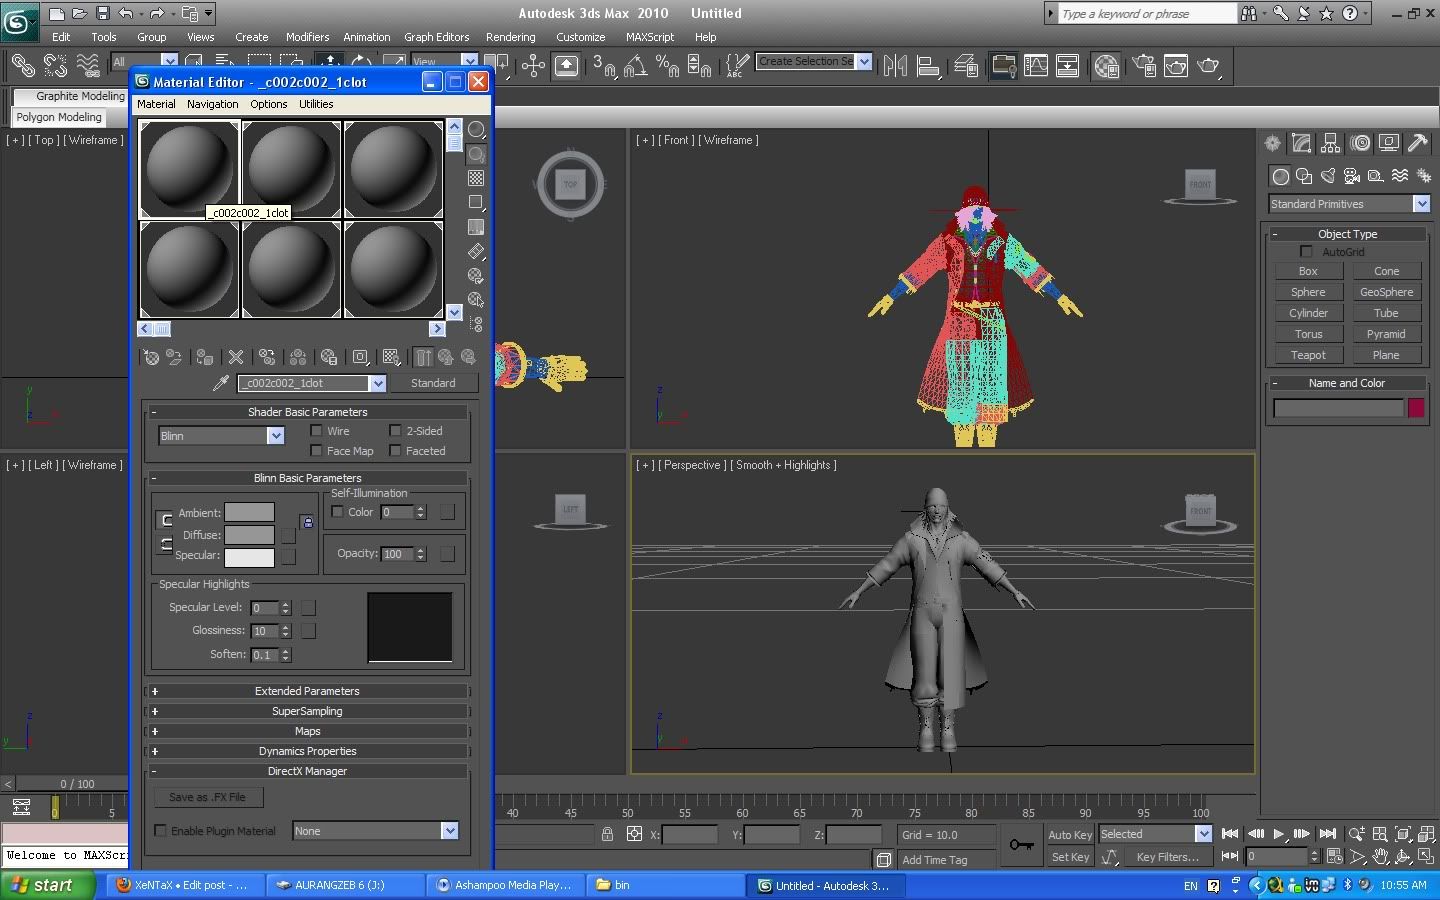Expand the Extended Parameters rollout
1440x900 pixels.
click(x=308, y=691)
